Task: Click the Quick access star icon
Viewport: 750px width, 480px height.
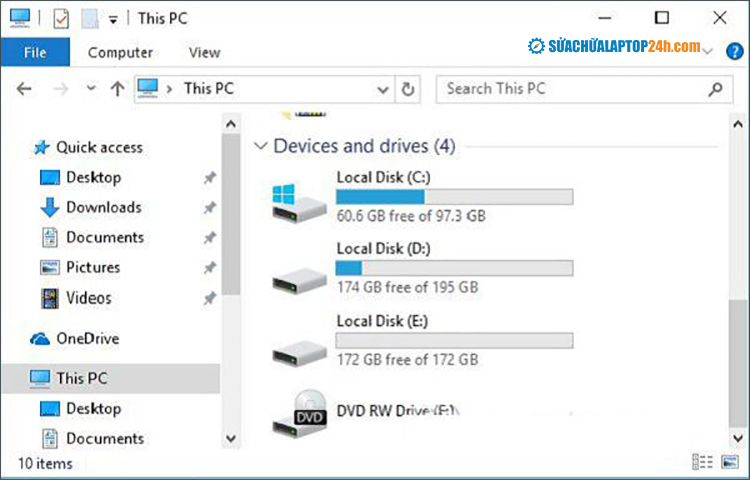Action: pos(41,147)
